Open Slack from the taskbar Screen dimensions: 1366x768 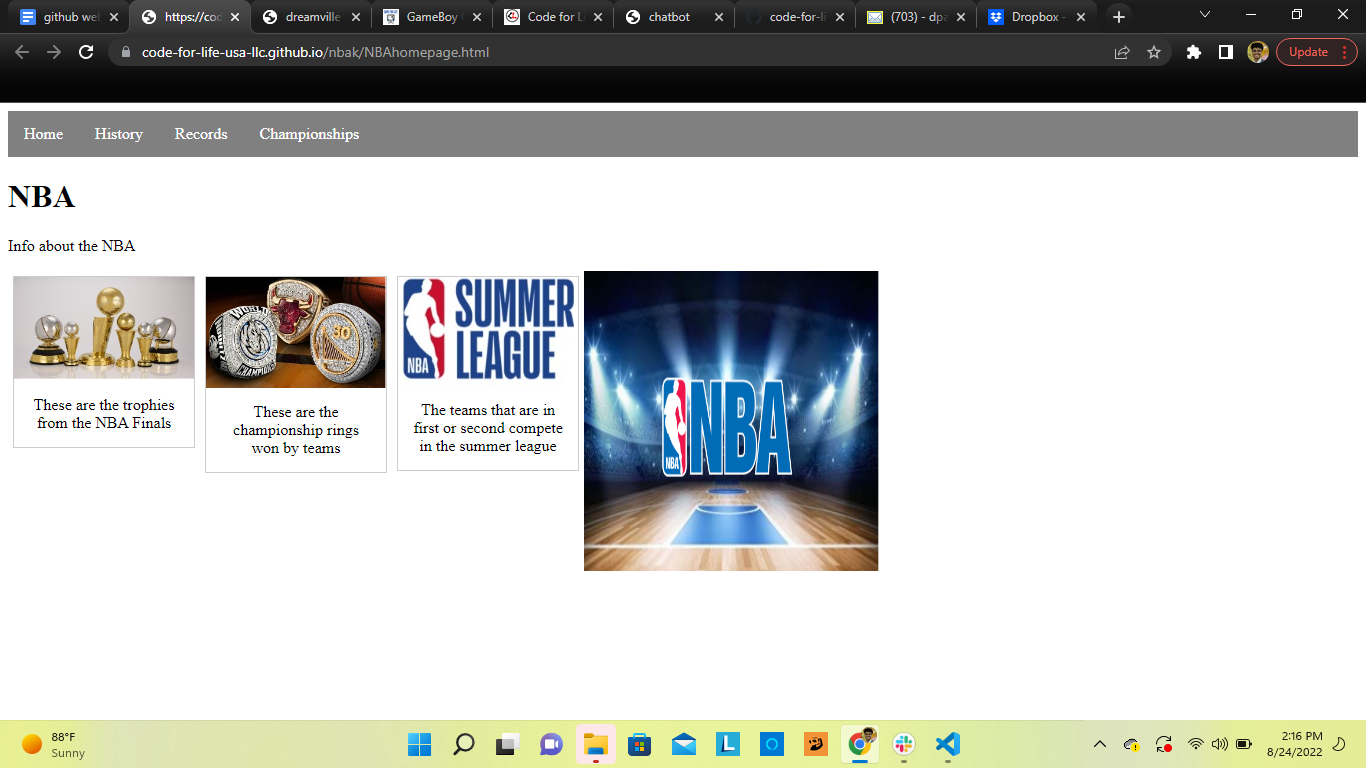pos(904,744)
